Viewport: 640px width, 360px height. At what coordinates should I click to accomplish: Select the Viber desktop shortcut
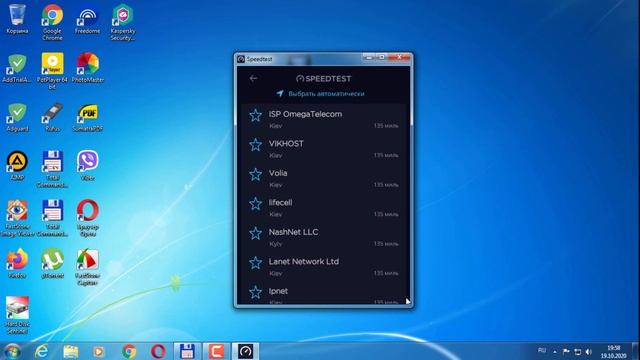pos(88,166)
